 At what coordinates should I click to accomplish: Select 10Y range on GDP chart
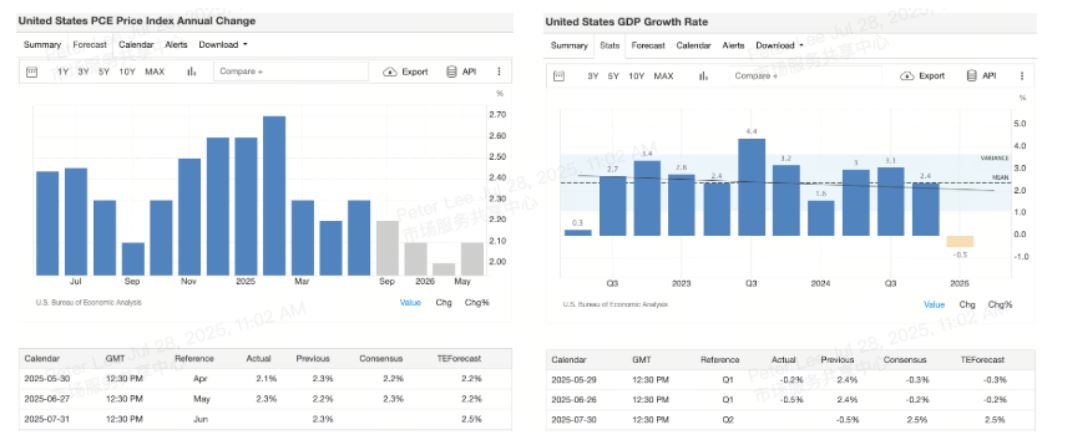(636, 76)
